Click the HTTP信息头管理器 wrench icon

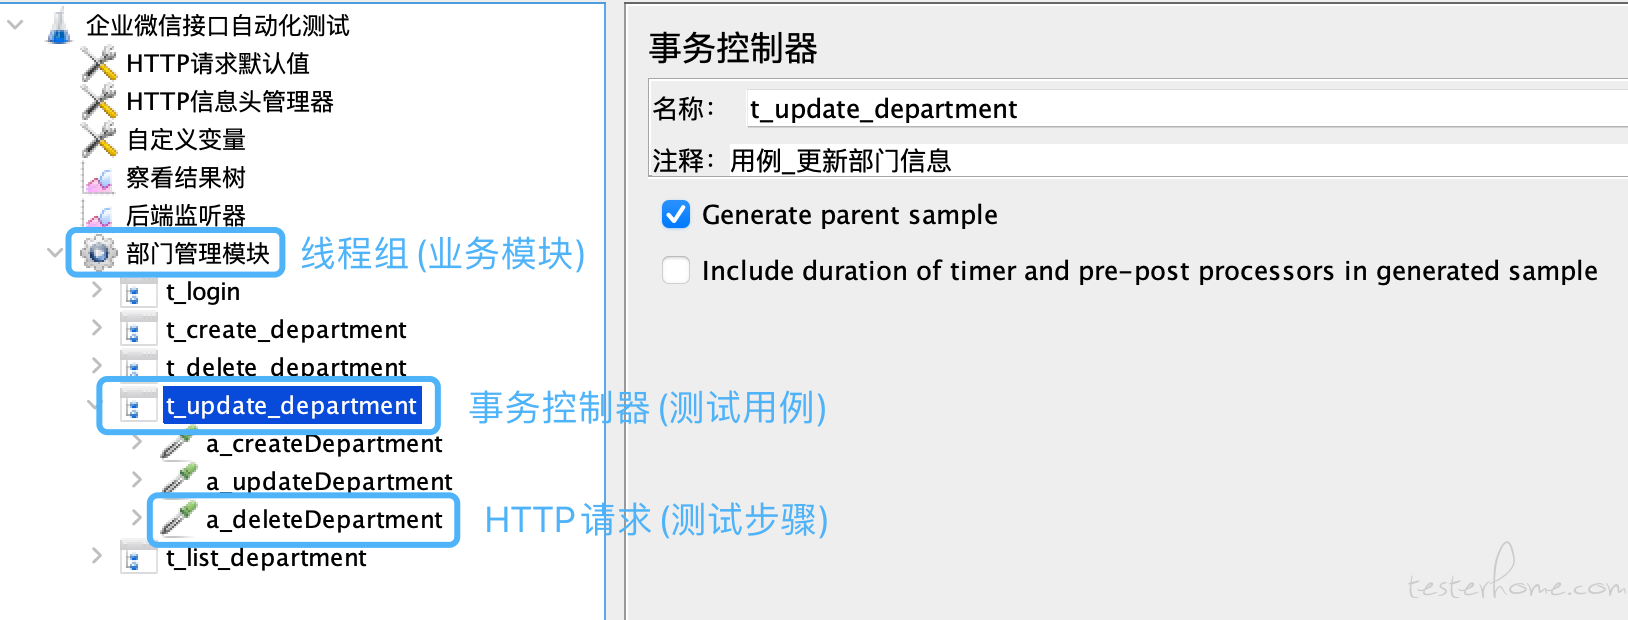pyautogui.click(x=99, y=101)
